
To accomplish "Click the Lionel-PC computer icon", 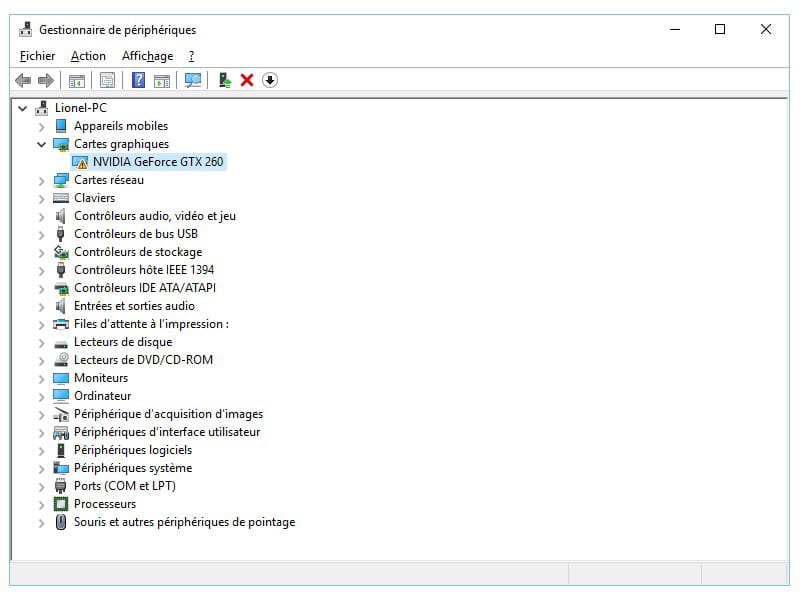I will (41, 108).
